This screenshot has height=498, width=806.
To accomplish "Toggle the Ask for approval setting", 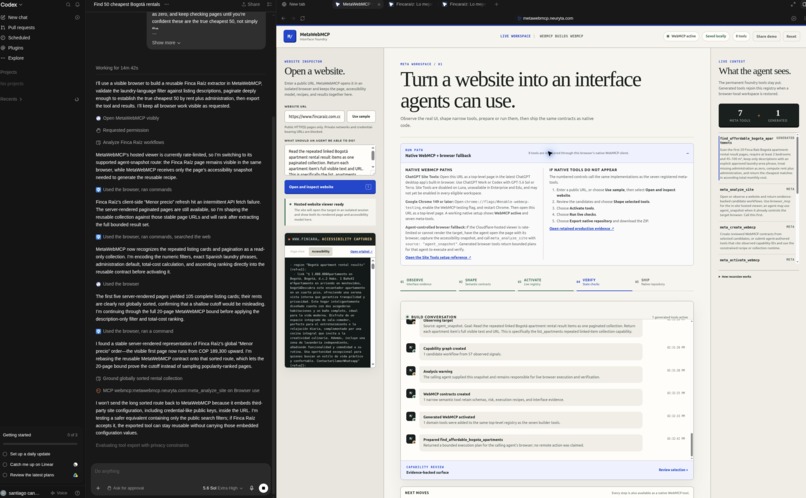I will (x=125, y=488).
